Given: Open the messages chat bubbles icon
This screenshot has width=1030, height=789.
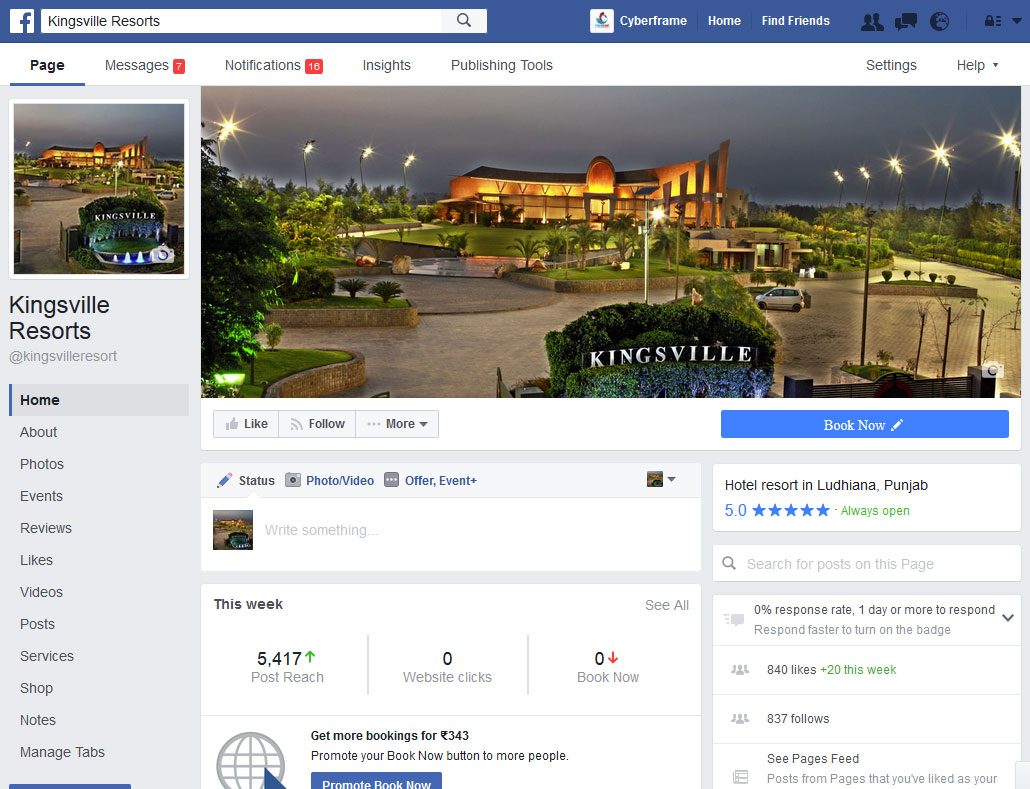Looking at the screenshot, I should click(x=906, y=22).
